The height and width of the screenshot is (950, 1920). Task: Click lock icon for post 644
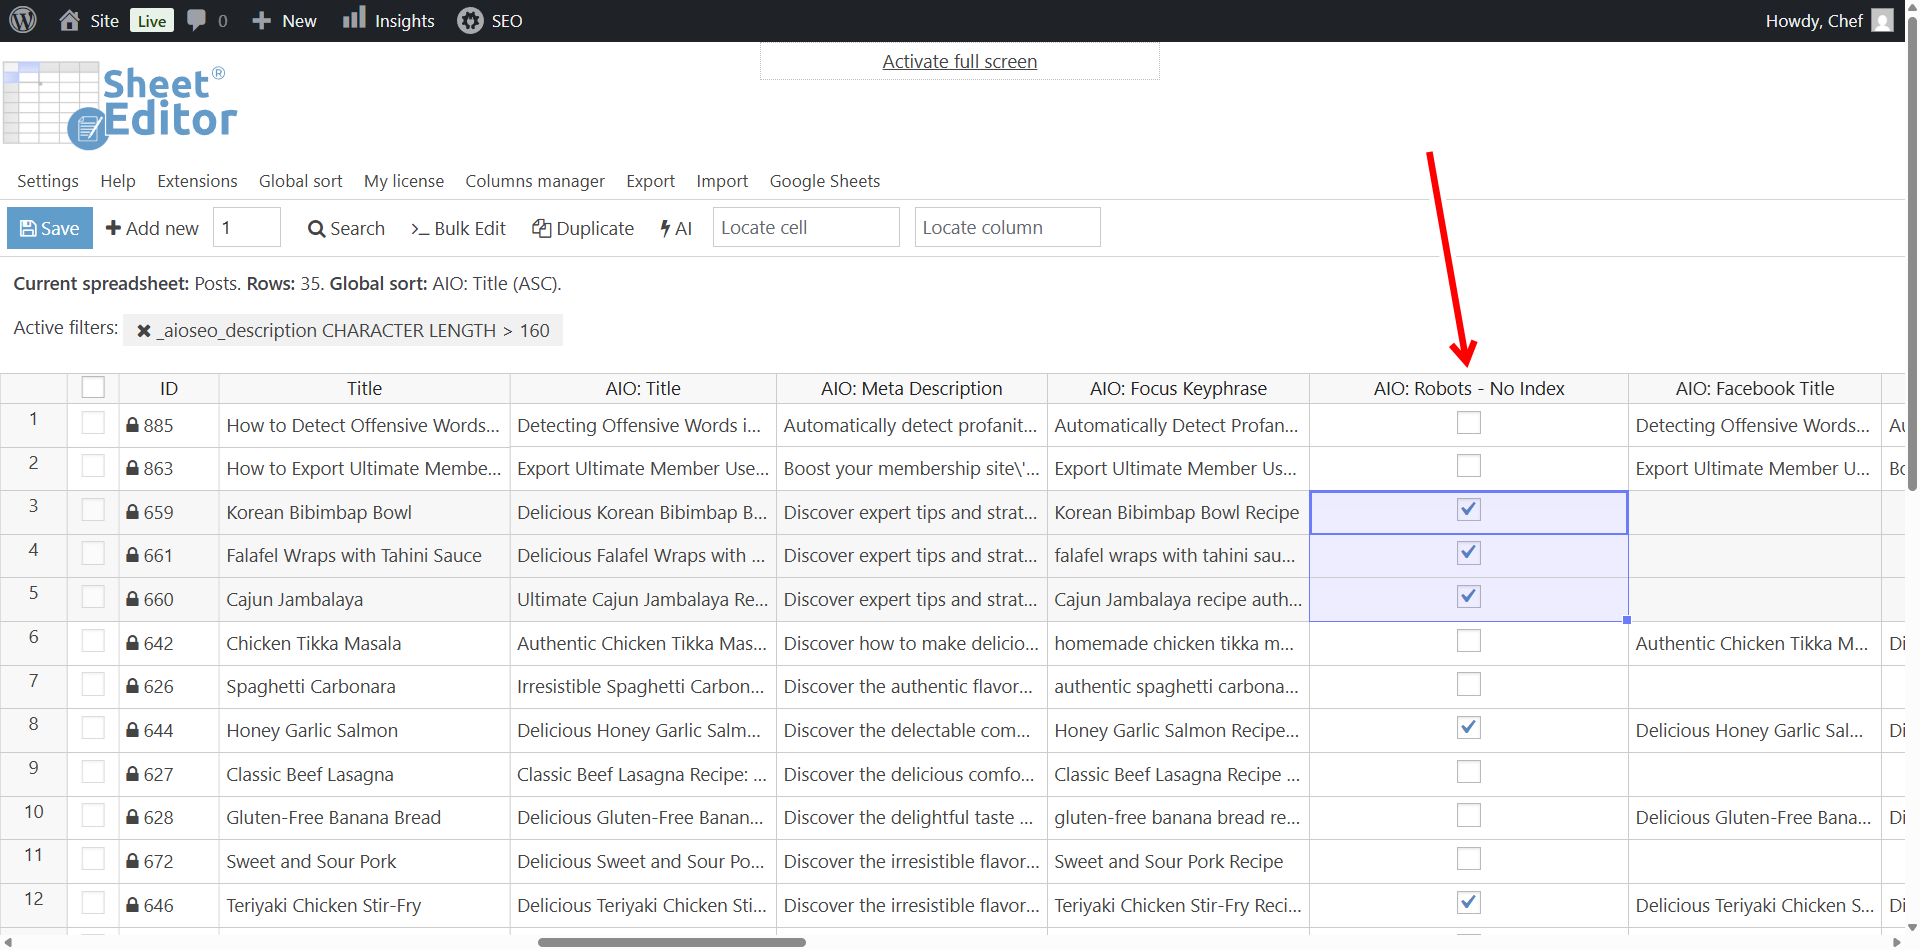132,730
